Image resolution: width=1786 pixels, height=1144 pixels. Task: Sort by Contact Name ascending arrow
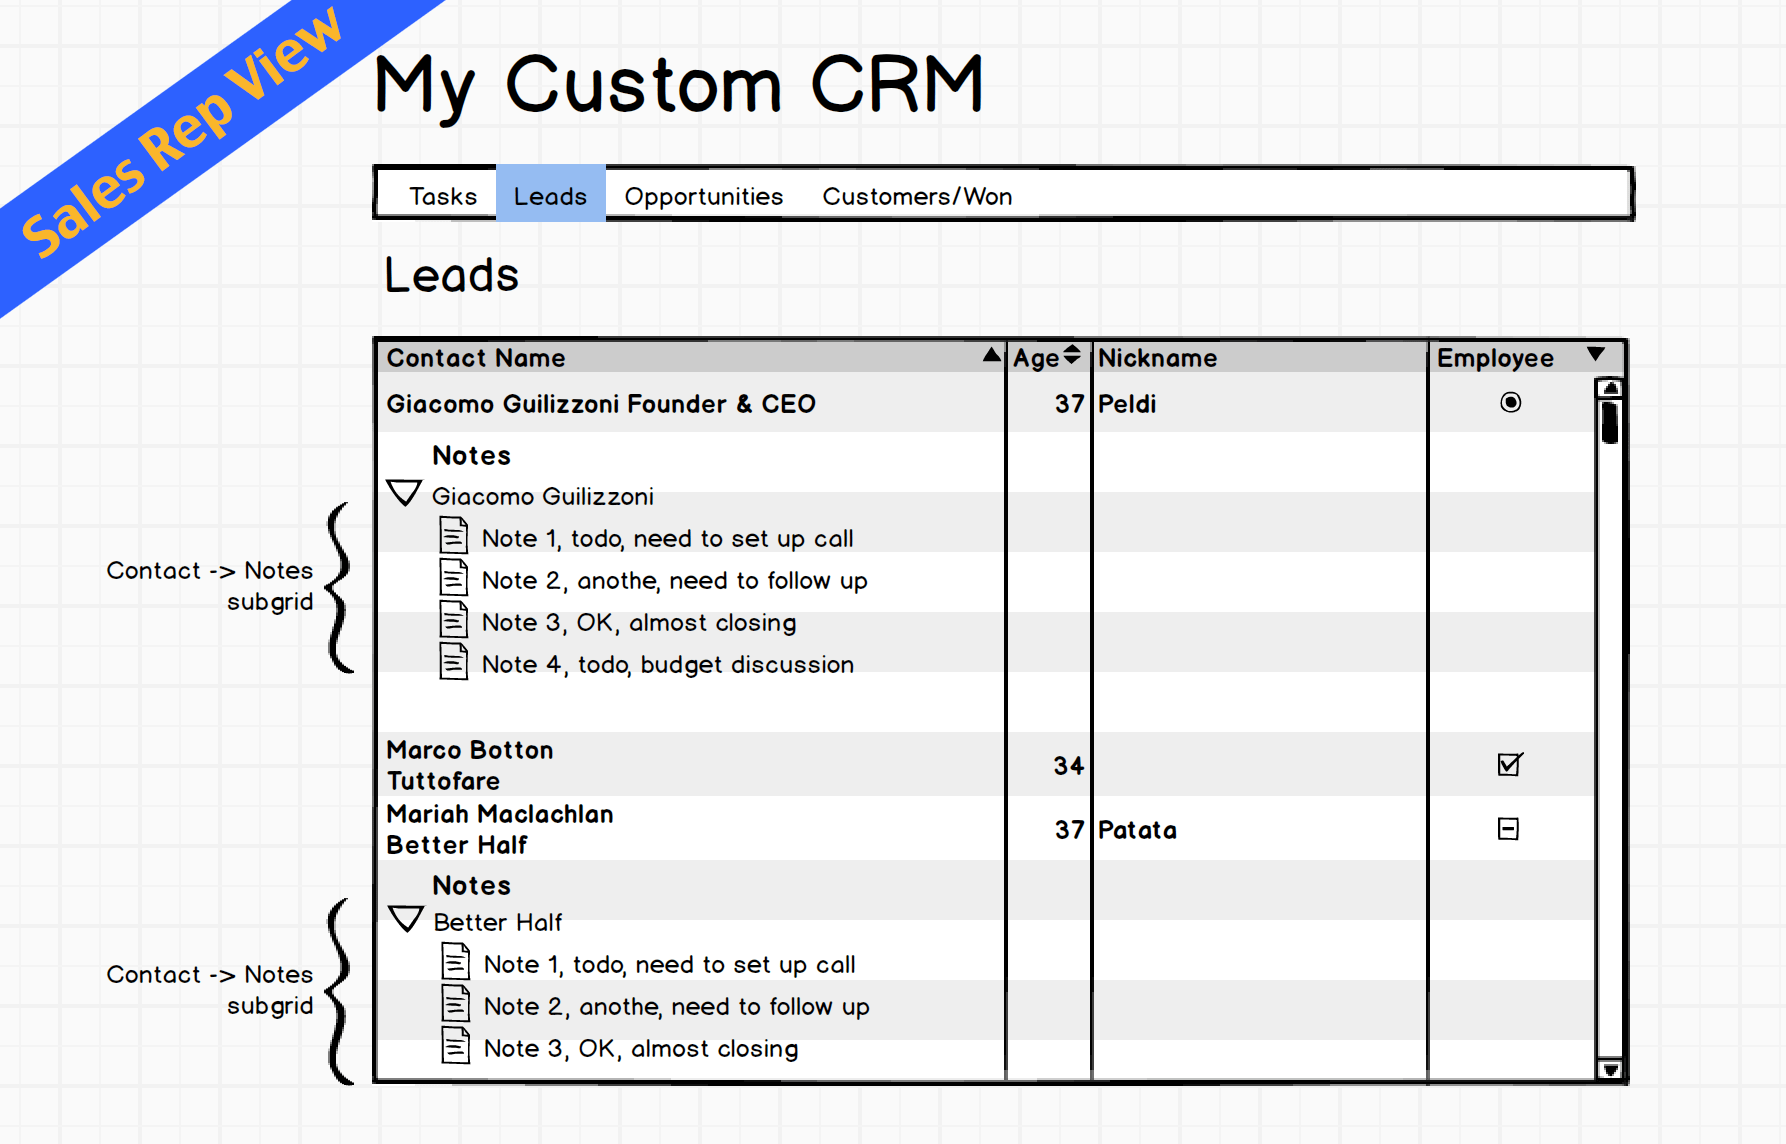tap(991, 354)
